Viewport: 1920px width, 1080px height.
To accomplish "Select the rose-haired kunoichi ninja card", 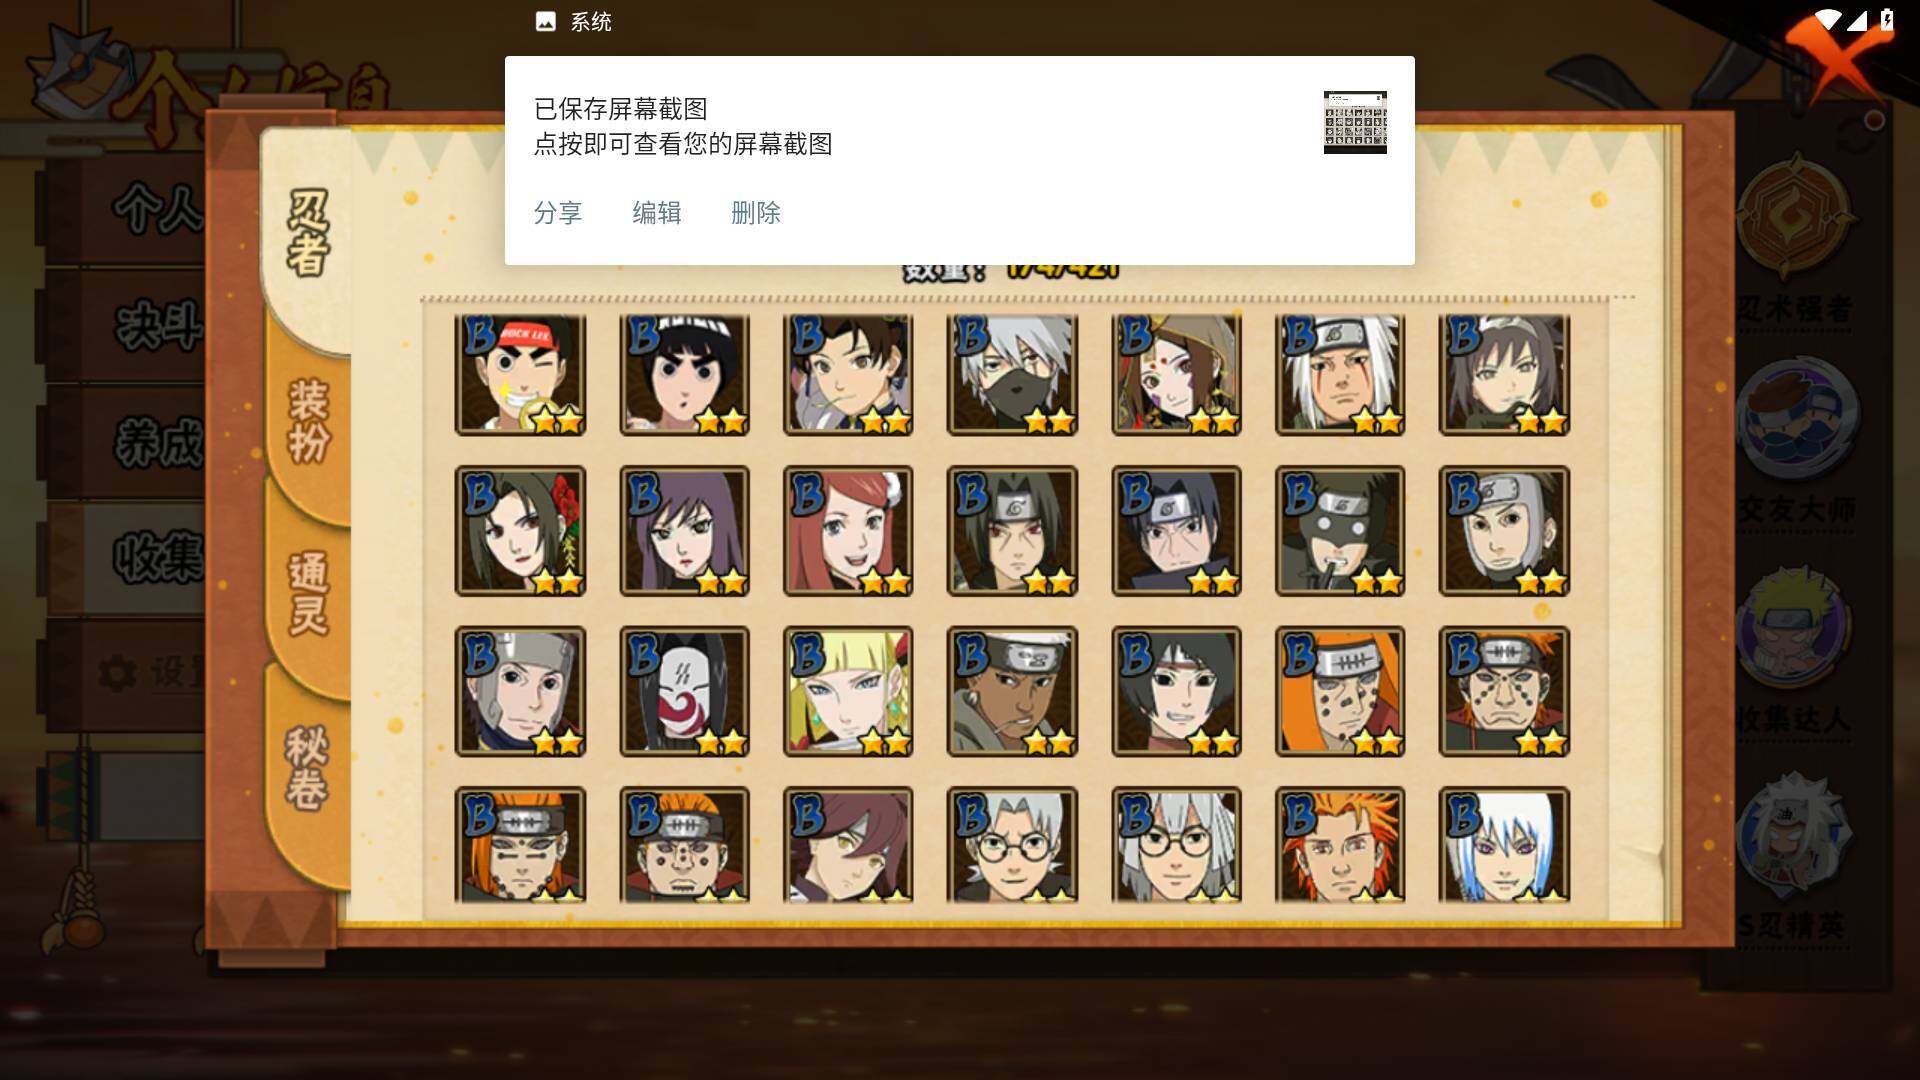I will tap(520, 531).
